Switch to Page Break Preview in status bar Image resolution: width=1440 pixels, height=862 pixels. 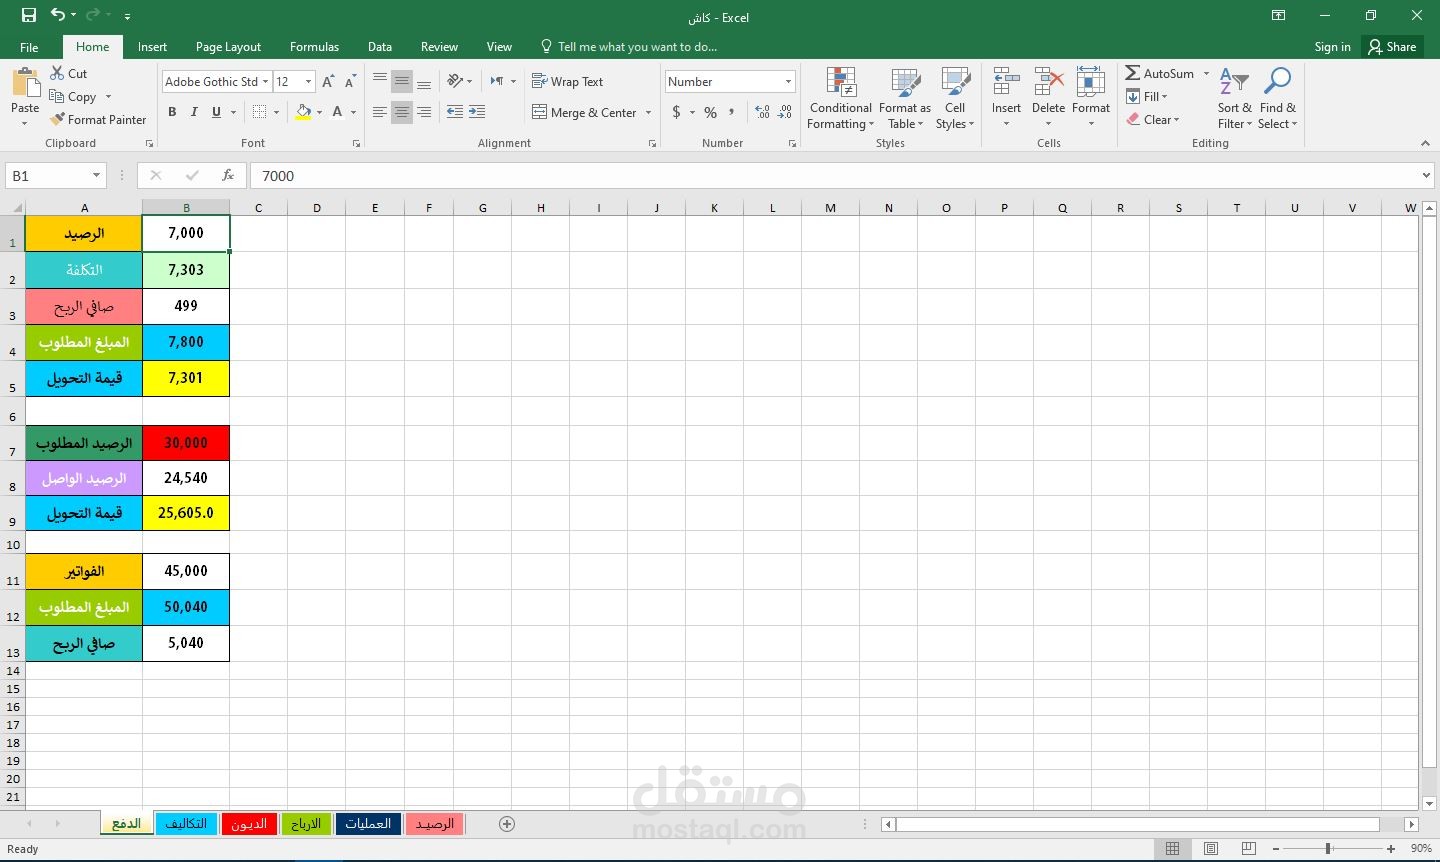click(x=1248, y=848)
